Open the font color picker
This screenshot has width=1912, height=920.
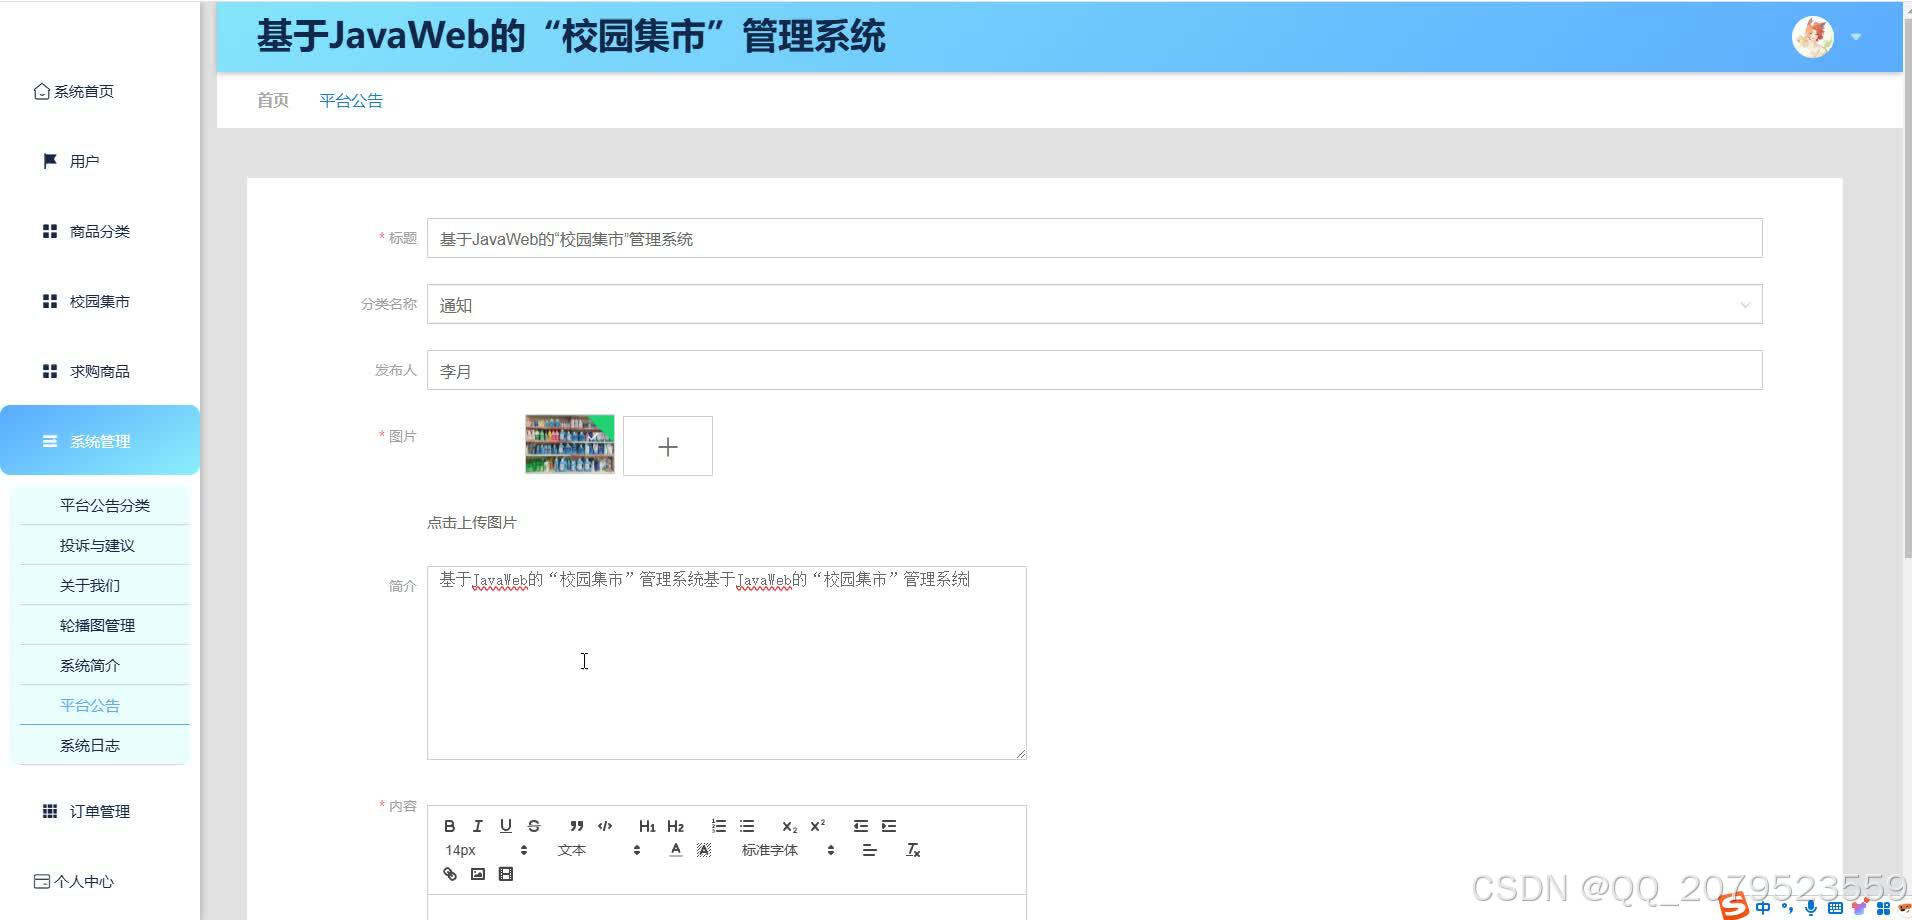click(x=676, y=849)
